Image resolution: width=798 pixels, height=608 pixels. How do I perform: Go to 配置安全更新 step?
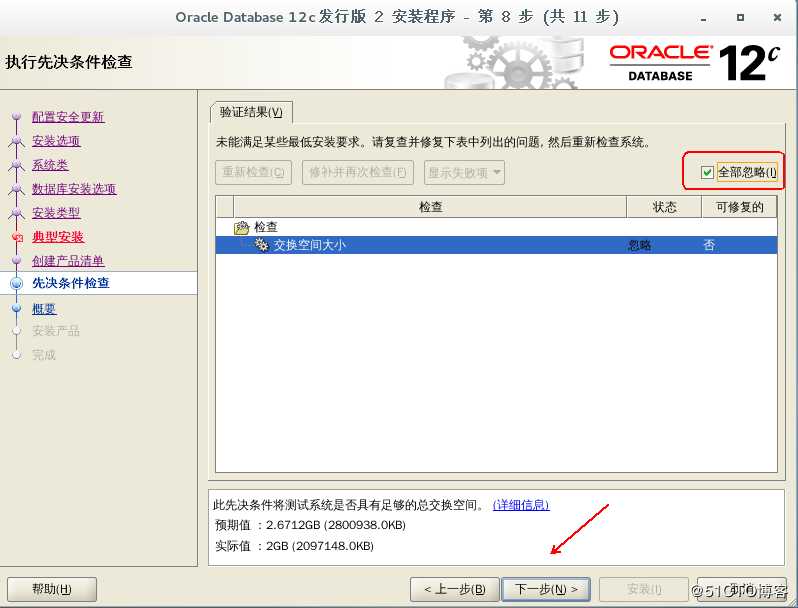point(68,117)
